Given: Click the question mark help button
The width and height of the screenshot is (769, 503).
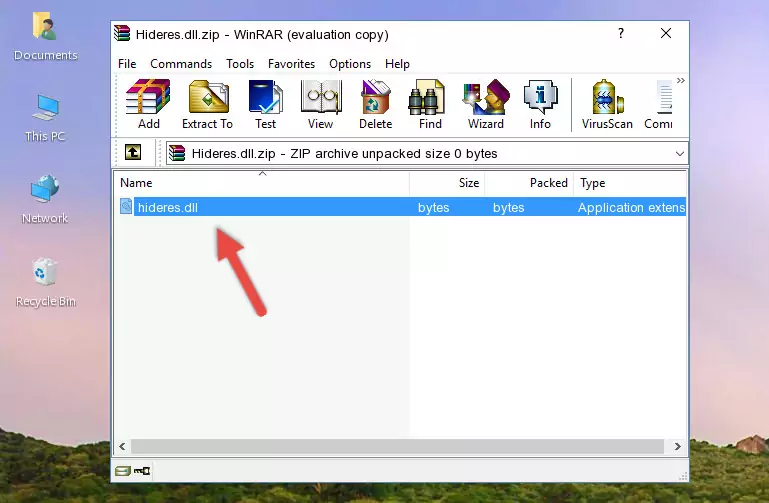Looking at the screenshot, I should (x=621, y=33).
